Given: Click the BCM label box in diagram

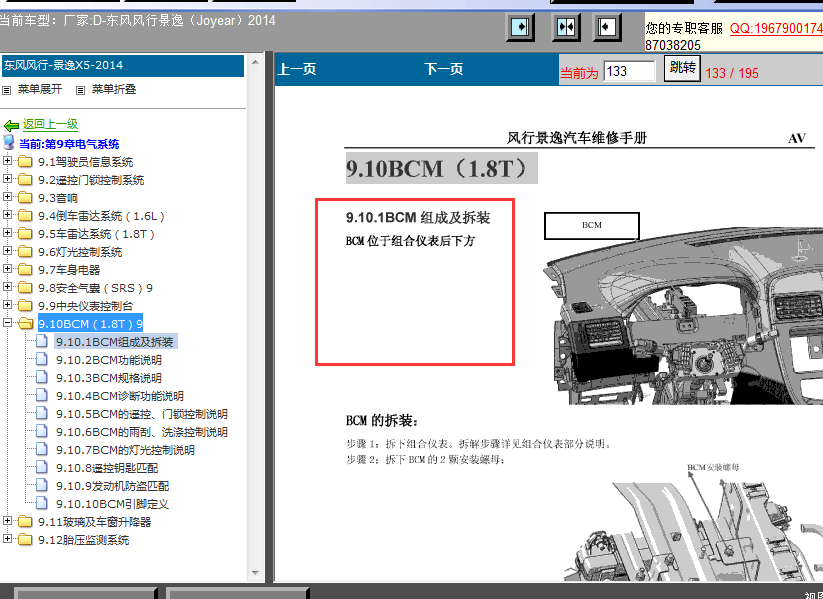Looking at the screenshot, I should 592,226.
